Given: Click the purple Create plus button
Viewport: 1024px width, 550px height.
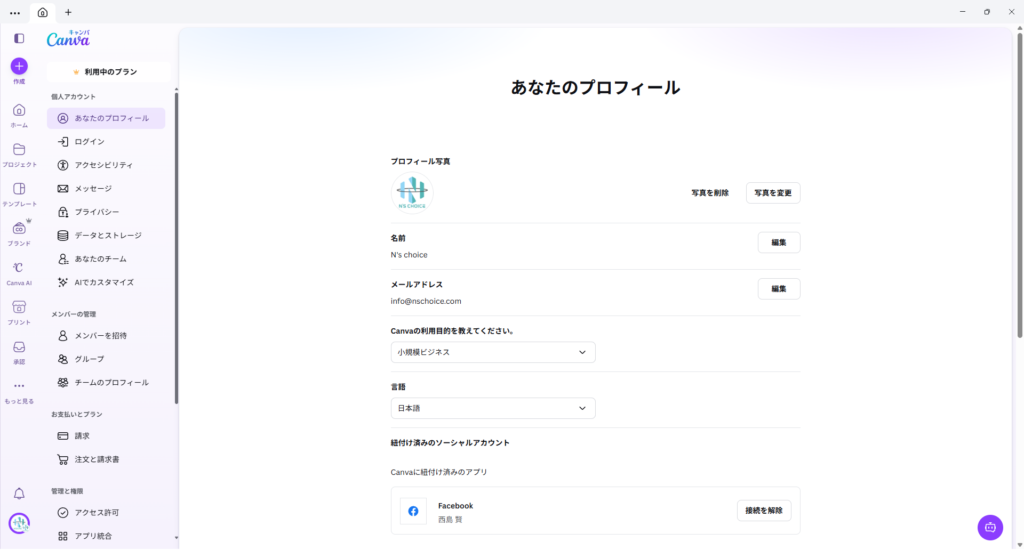Looking at the screenshot, I should tap(19, 66).
